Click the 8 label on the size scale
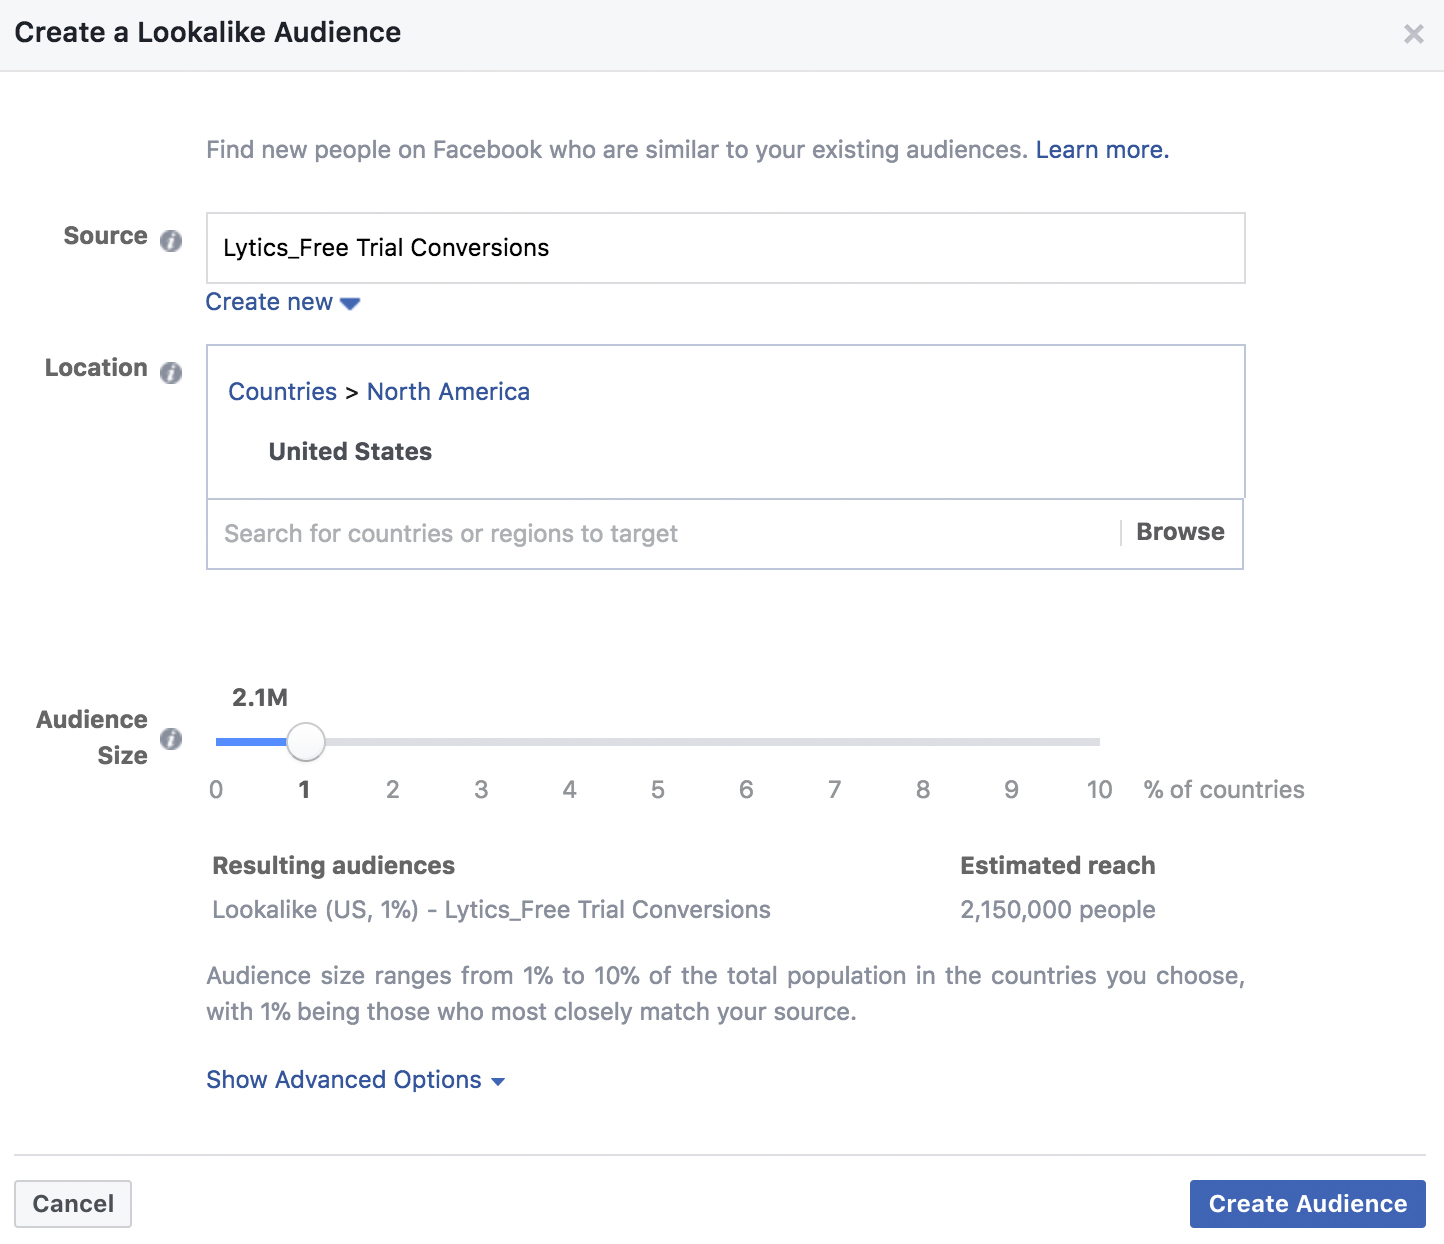The width and height of the screenshot is (1444, 1244). pyautogui.click(x=923, y=790)
